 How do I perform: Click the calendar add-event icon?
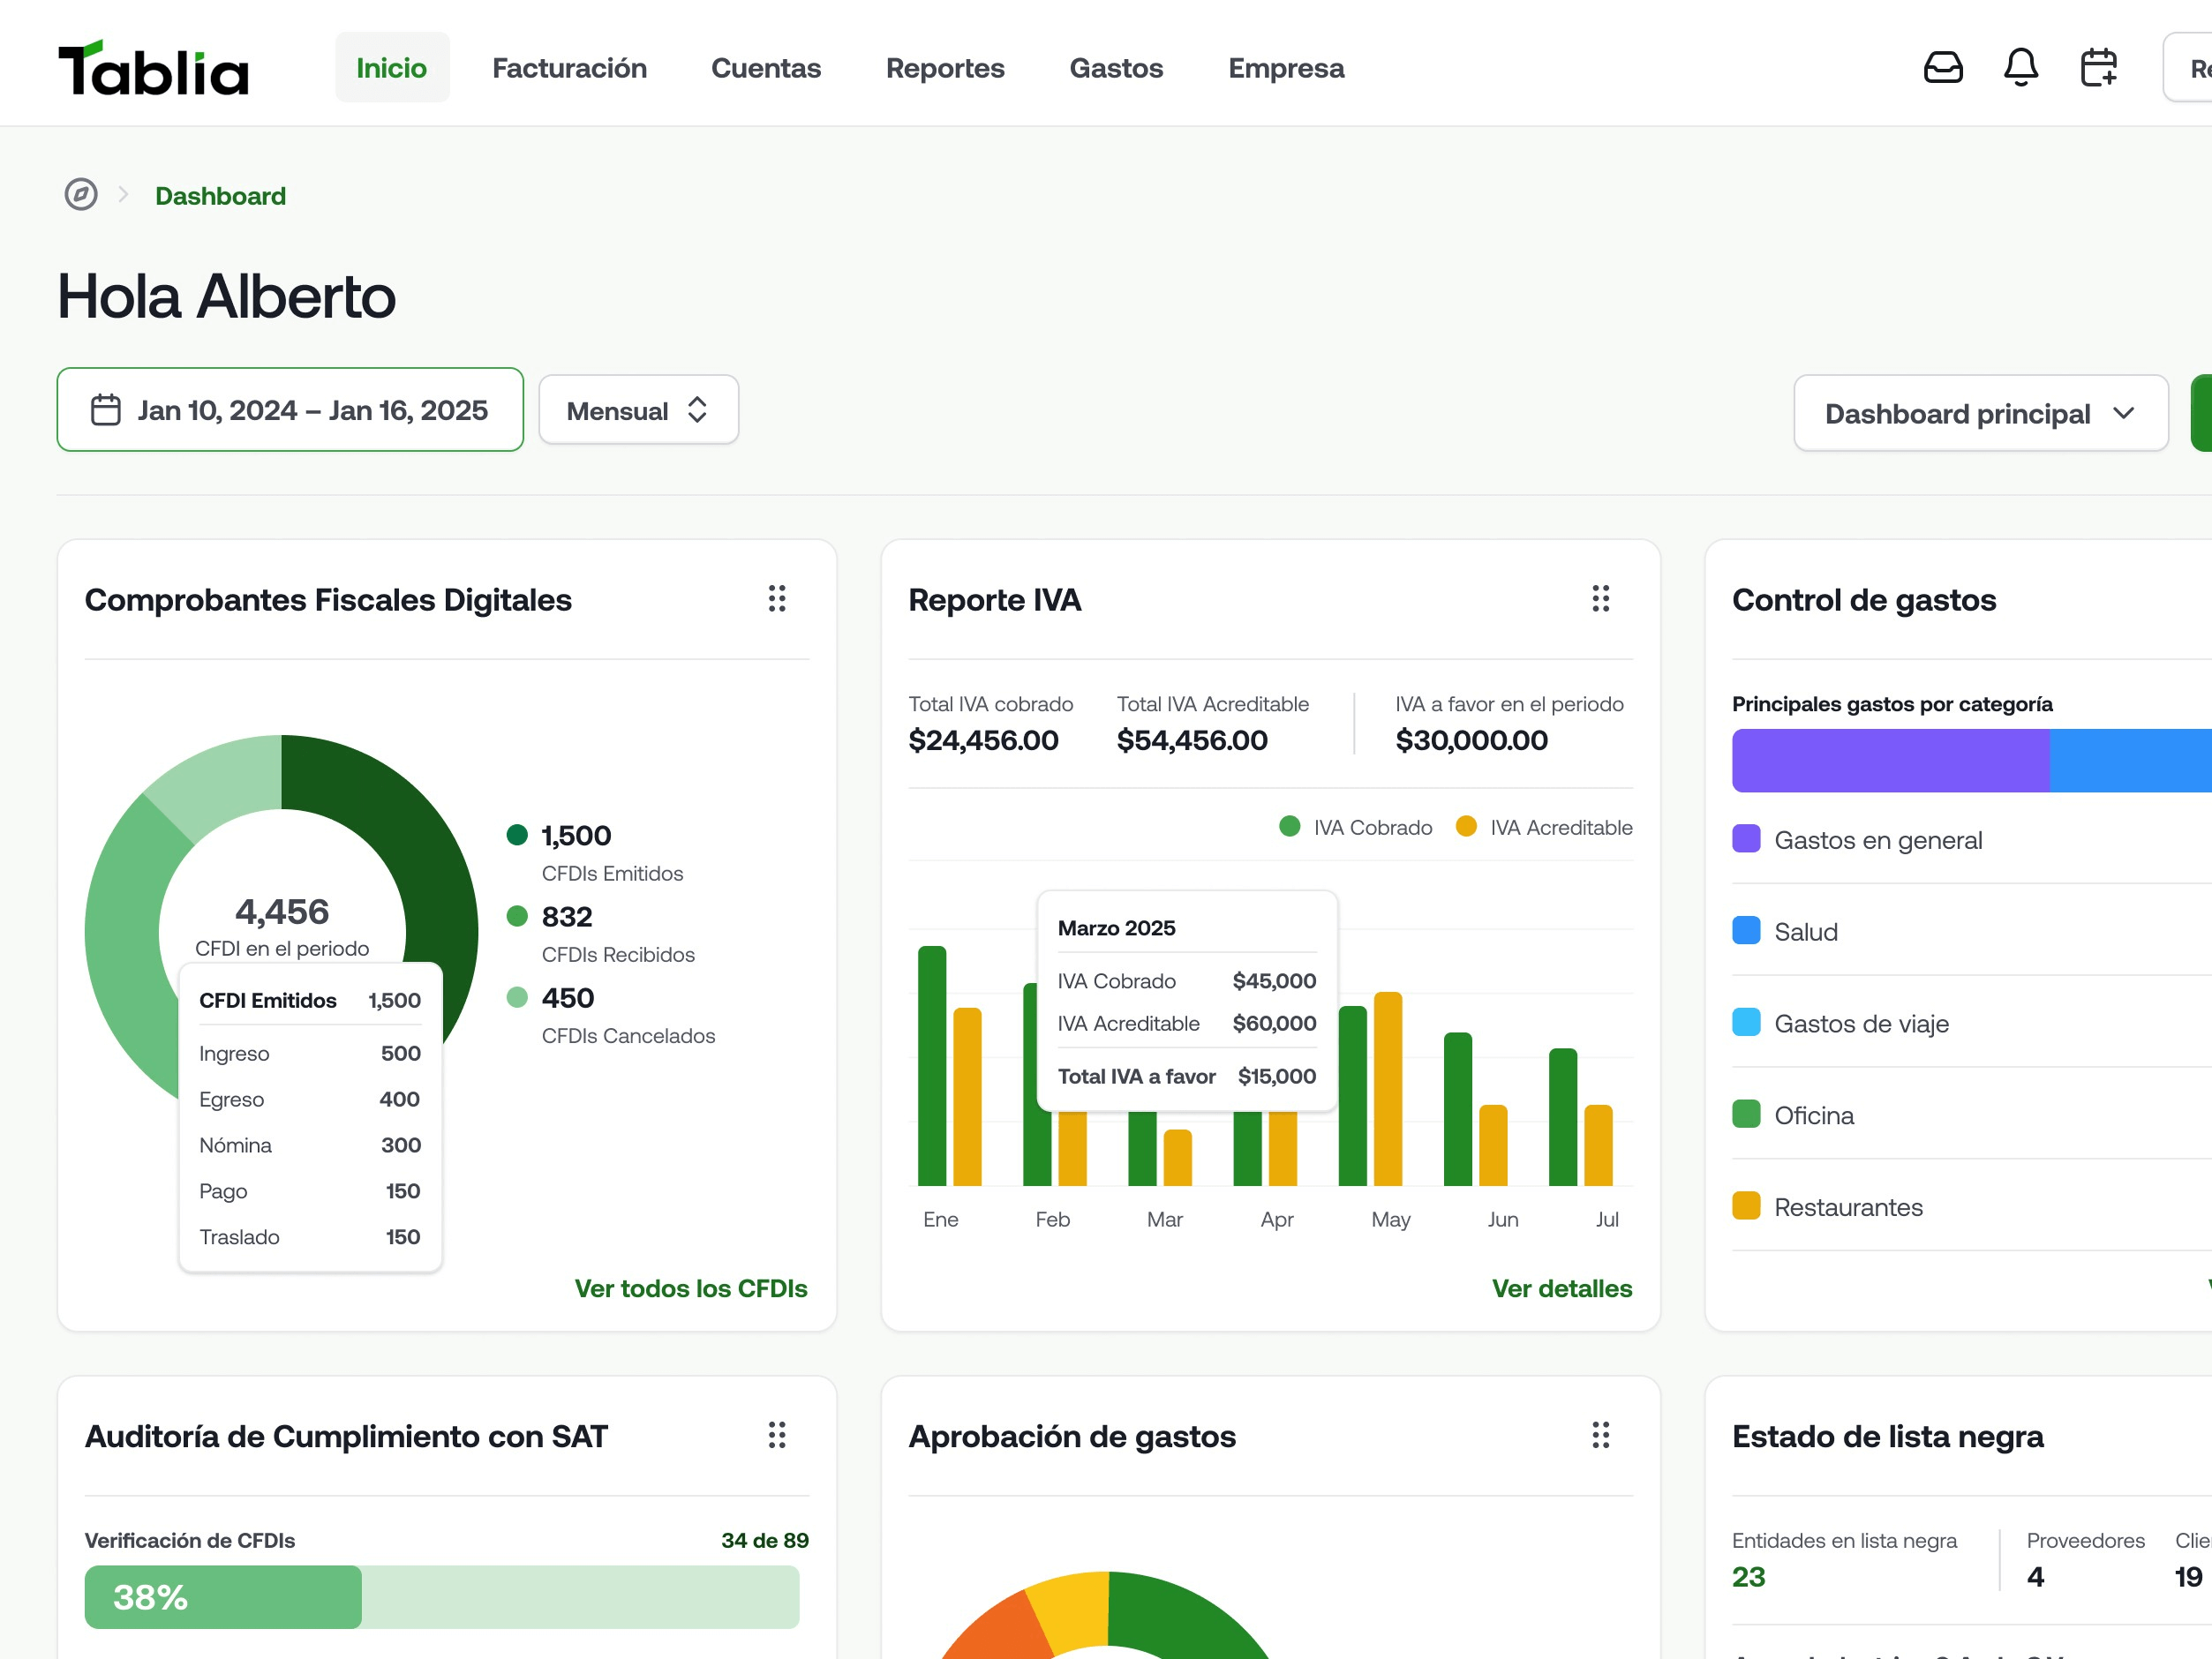coord(2098,68)
